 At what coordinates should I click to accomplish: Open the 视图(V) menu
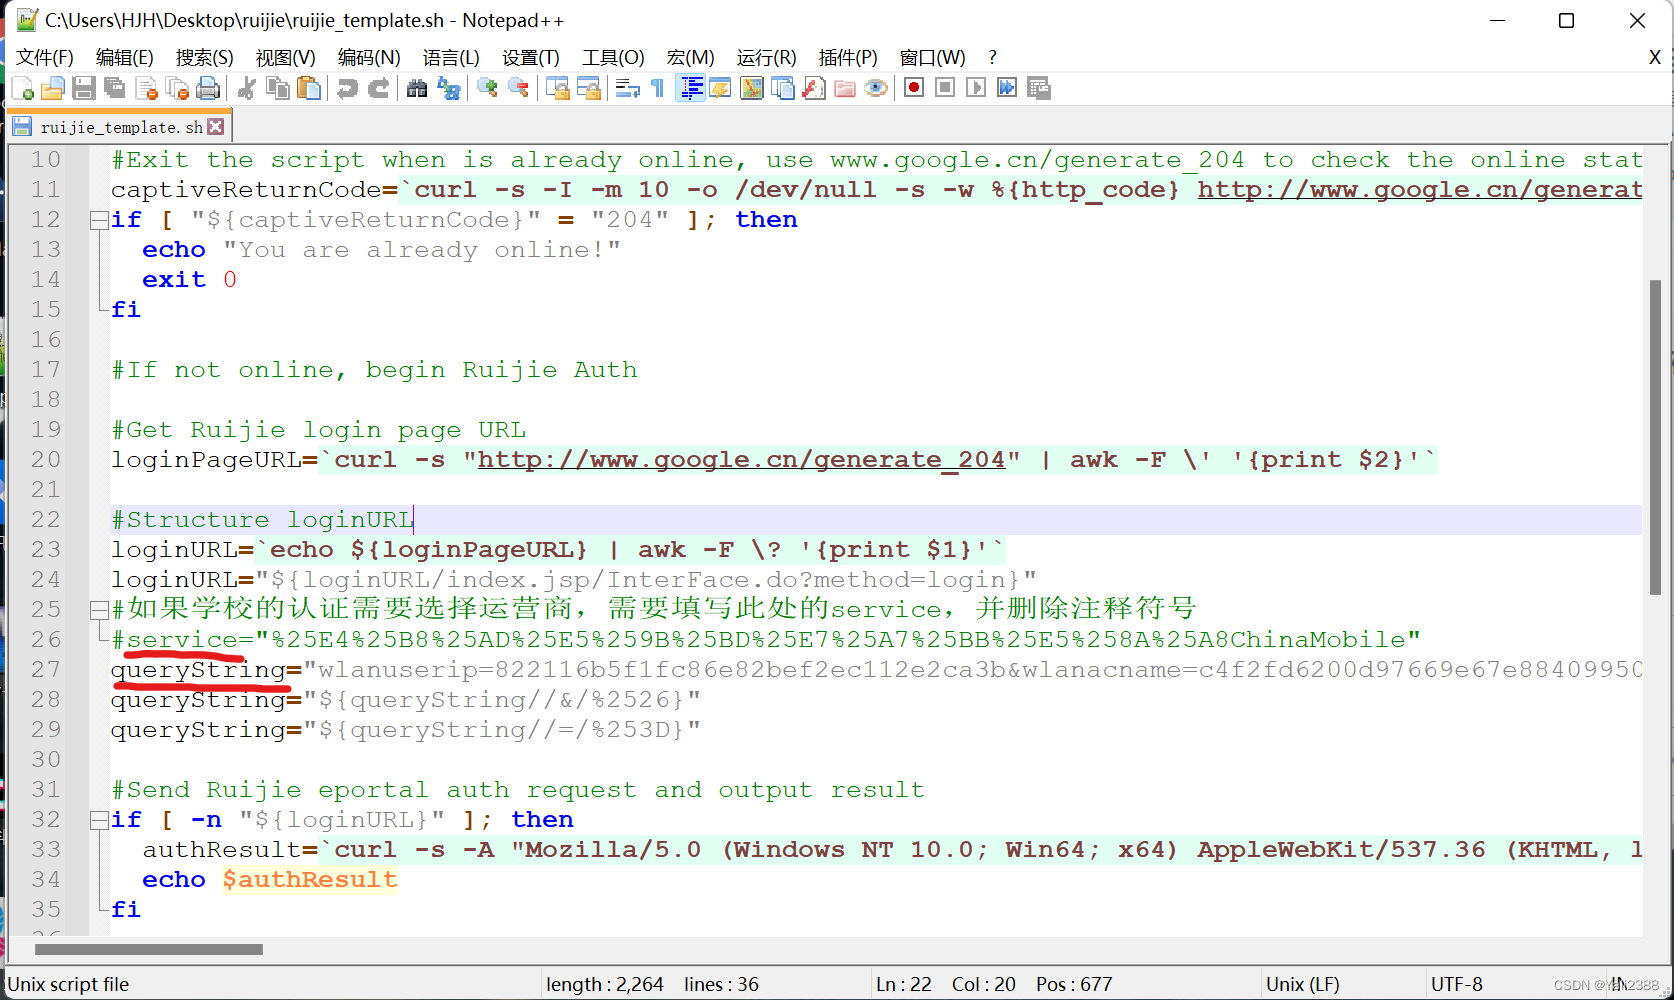pos(286,57)
